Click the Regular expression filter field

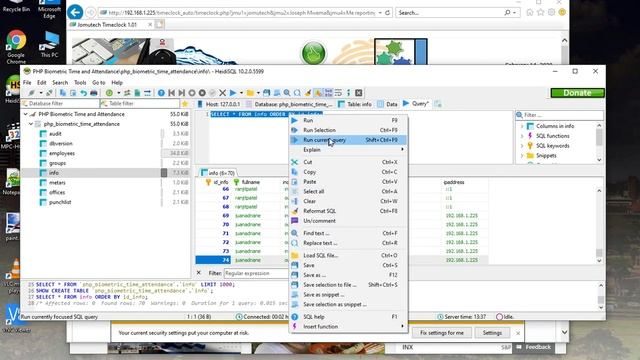(256, 273)
